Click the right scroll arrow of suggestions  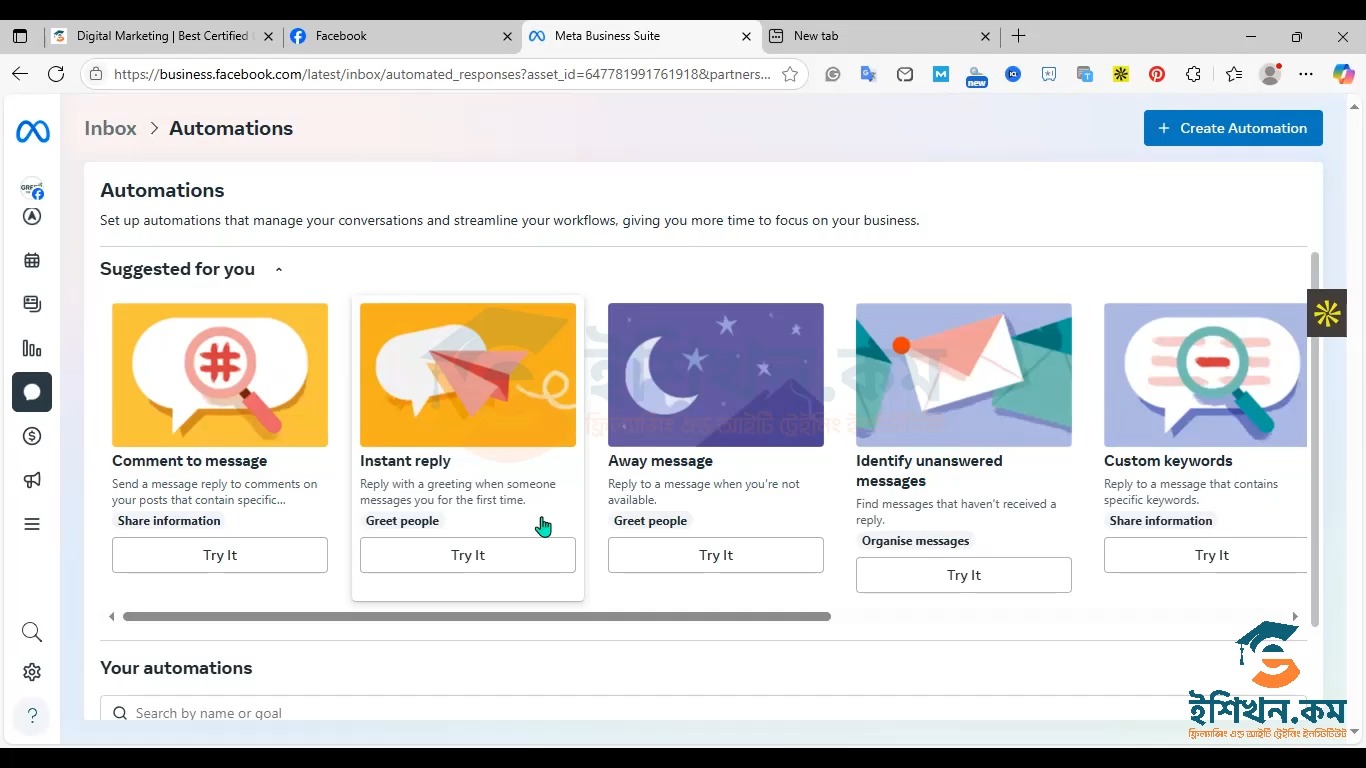tap(1295, 617)
